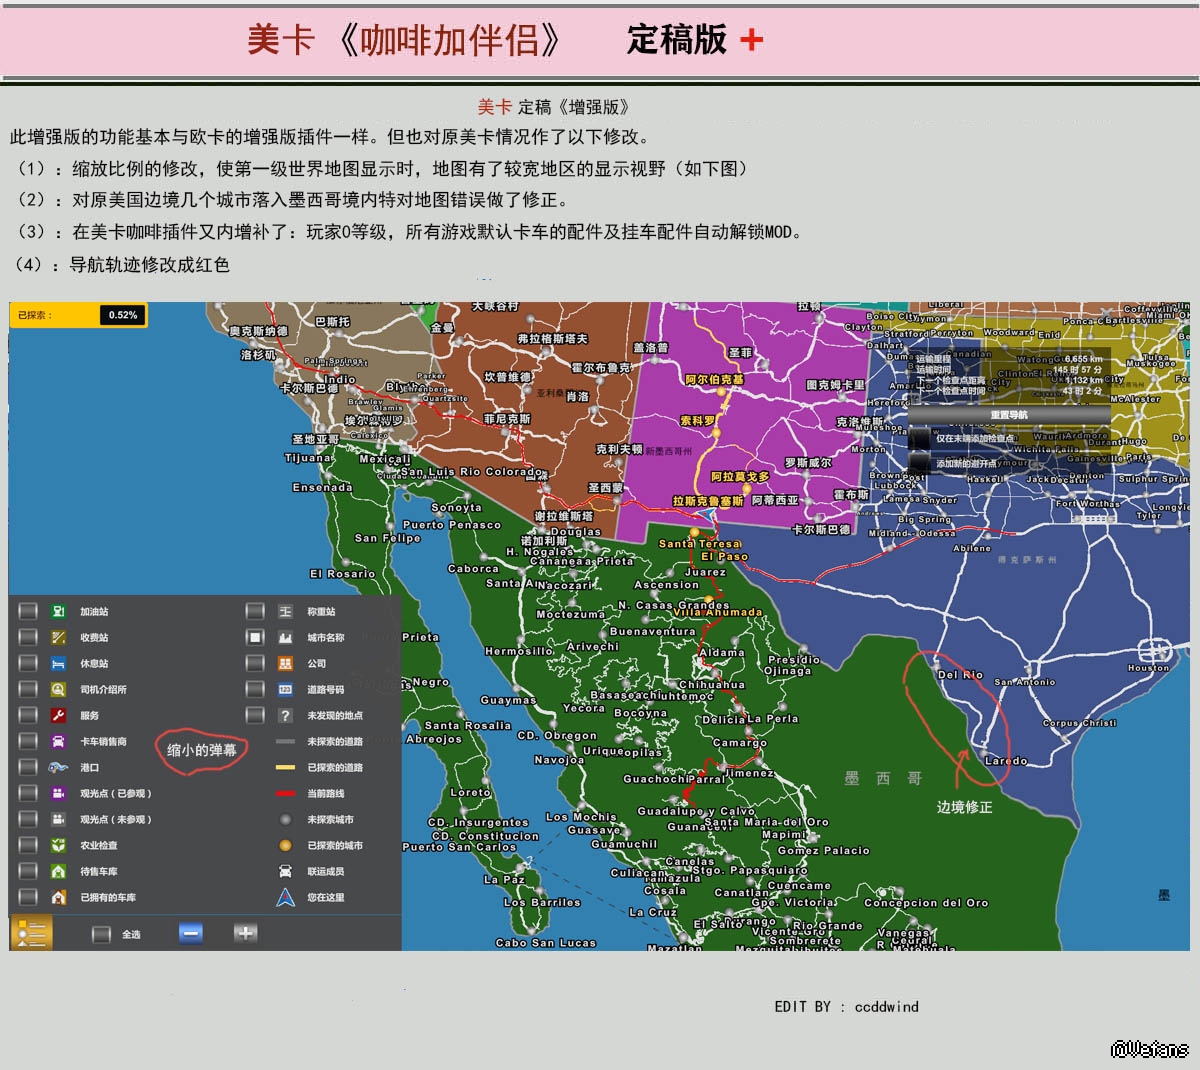1200x1070 pixels.
Task: Uncheck the city names (城市名称) checkbox
Action: click(x=255, y=637)
